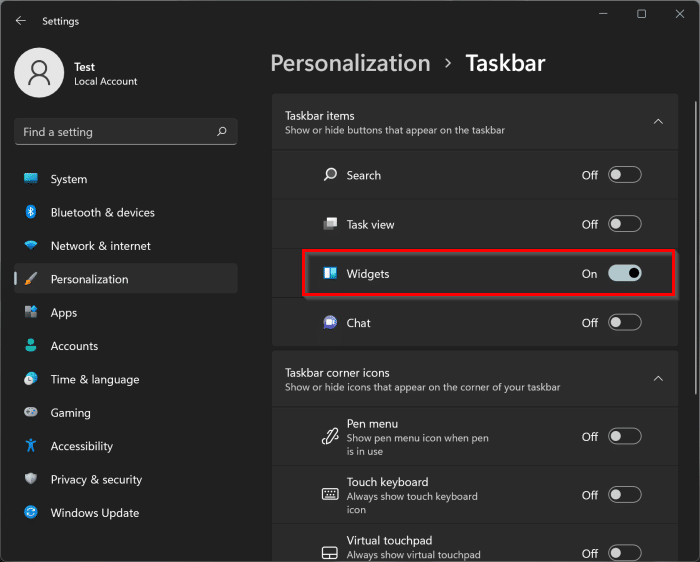
Task: Click the Task view icon
Action: 330,224
